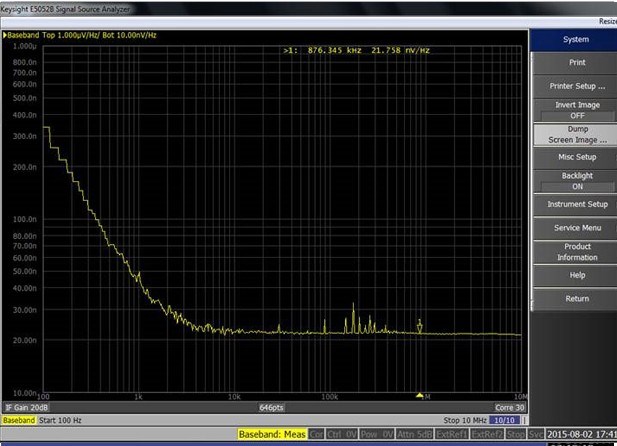This screenshot has height=446, width=617.
Task: Show Product Information
Action: coord(576,252)
